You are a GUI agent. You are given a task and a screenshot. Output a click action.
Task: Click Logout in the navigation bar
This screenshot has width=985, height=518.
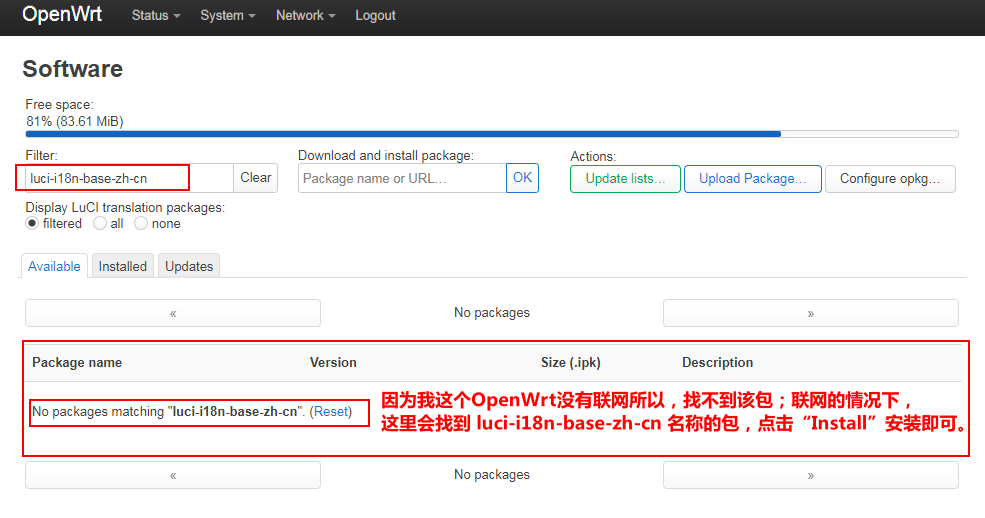click(375, 16)
